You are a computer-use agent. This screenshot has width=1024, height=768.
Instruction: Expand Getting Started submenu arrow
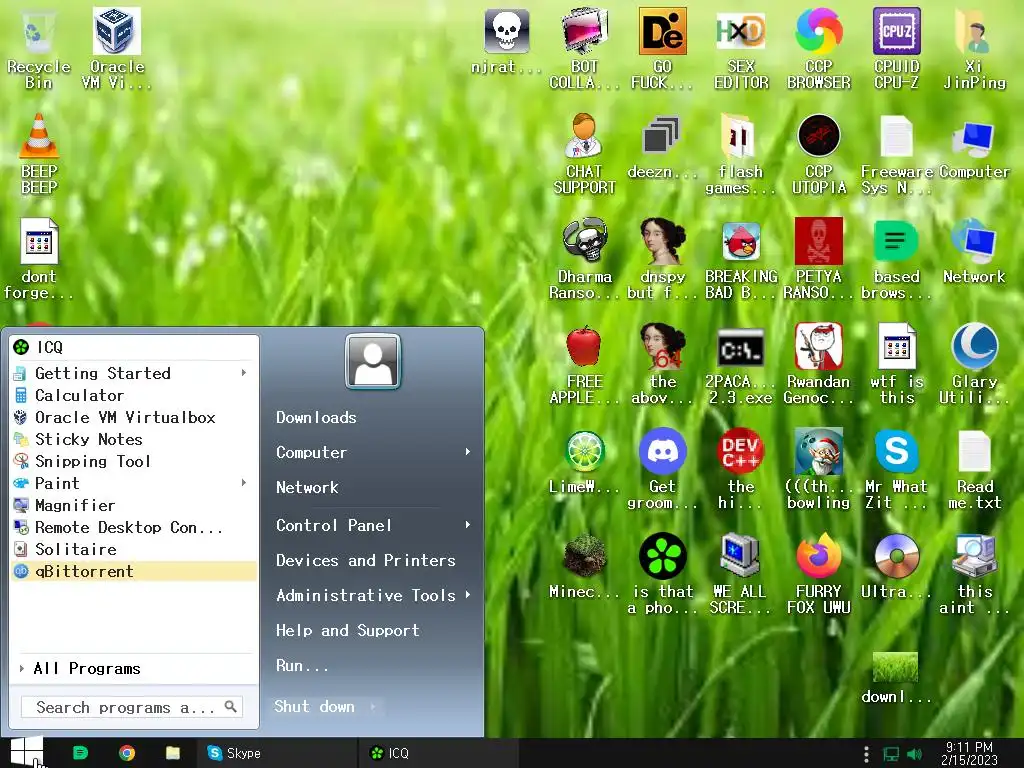(244, 372)
